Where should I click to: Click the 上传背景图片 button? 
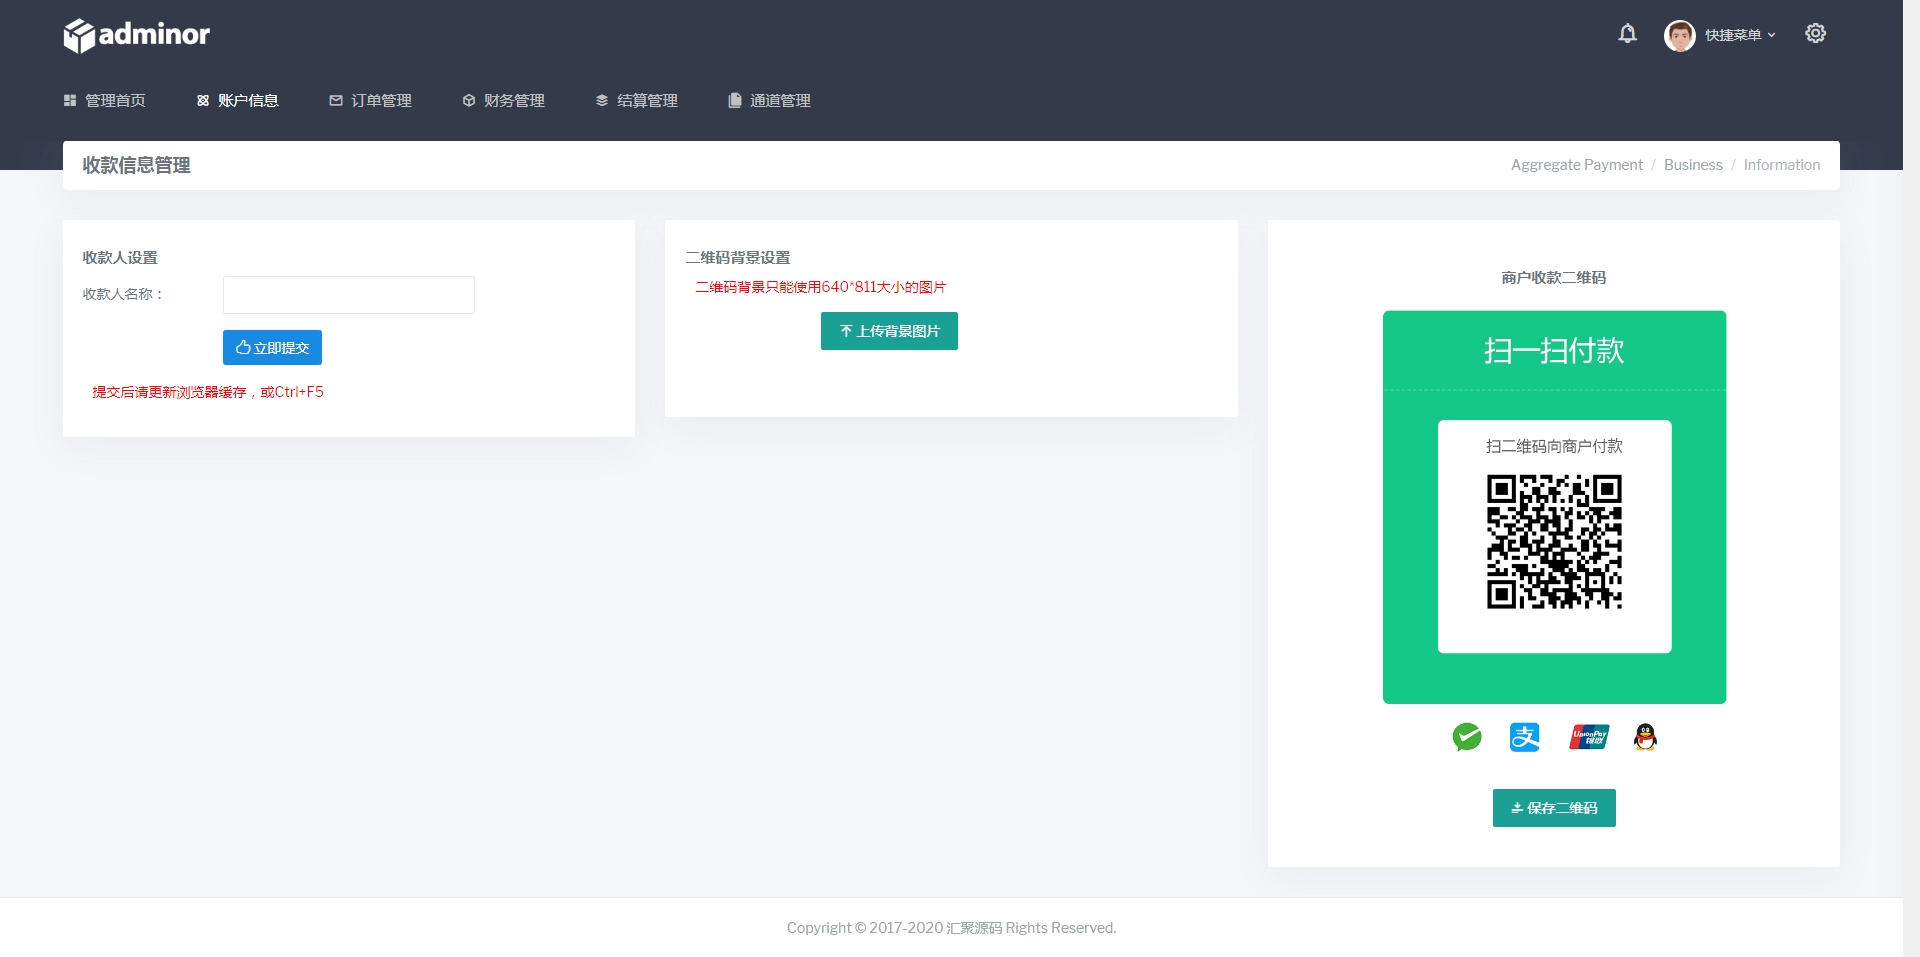pyautogui.click(x=889, y=331)
